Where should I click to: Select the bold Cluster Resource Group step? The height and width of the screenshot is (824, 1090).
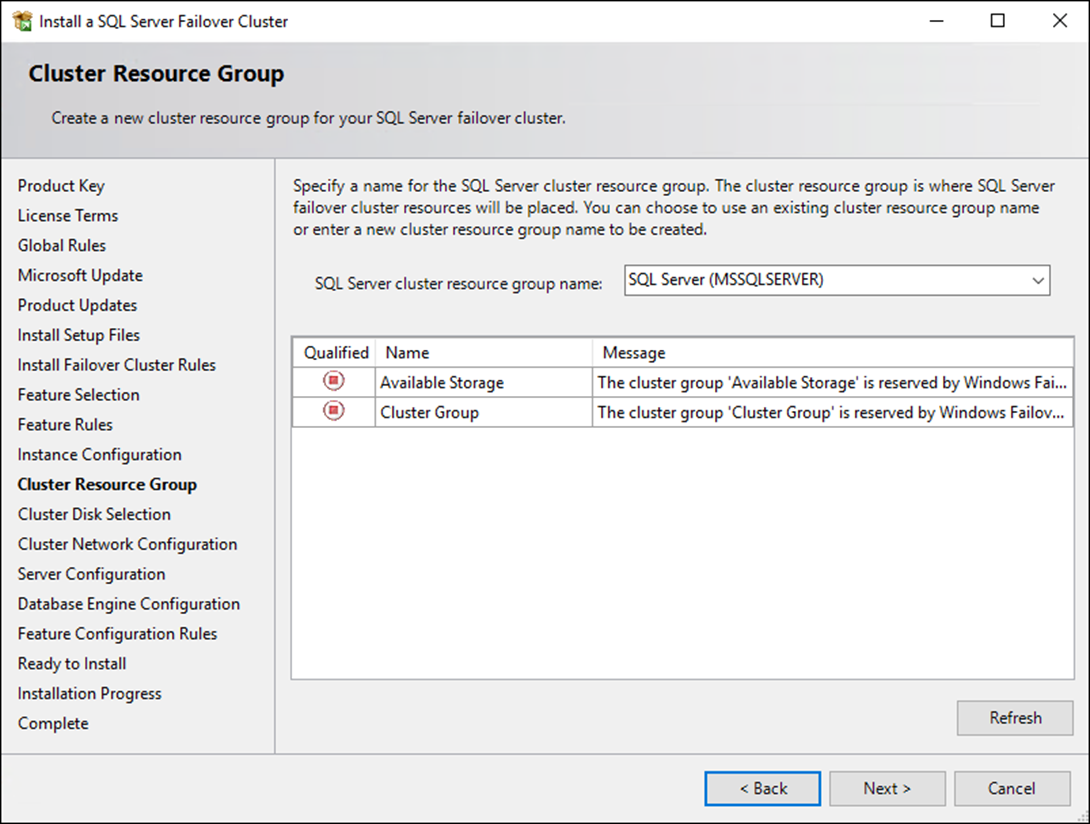click(x=107, y=485)
